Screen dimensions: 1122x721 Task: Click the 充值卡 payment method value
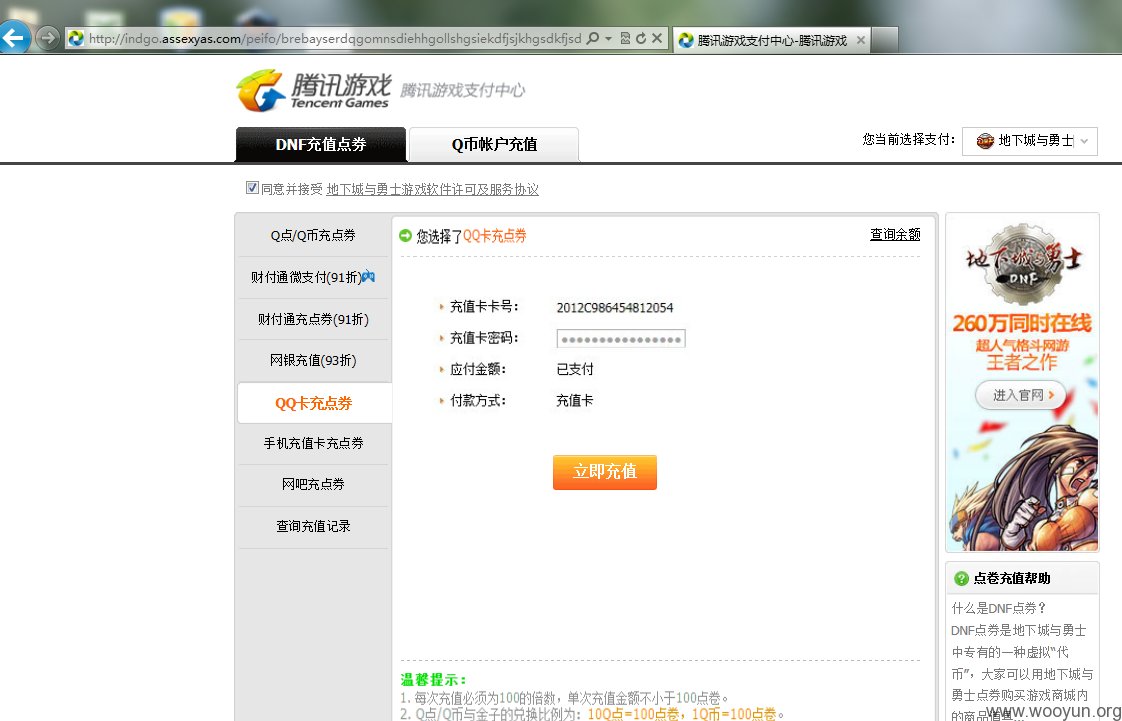click(x=575, y=401)
